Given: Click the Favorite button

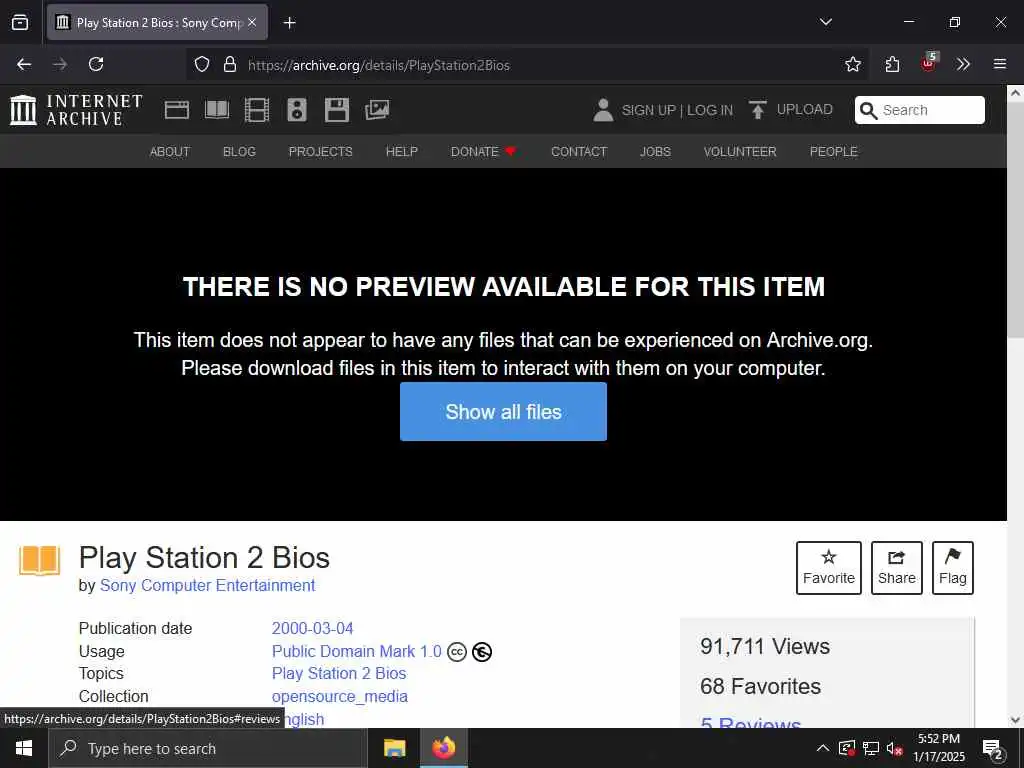Looking at the screenshot, I should (x=829, y=568).
